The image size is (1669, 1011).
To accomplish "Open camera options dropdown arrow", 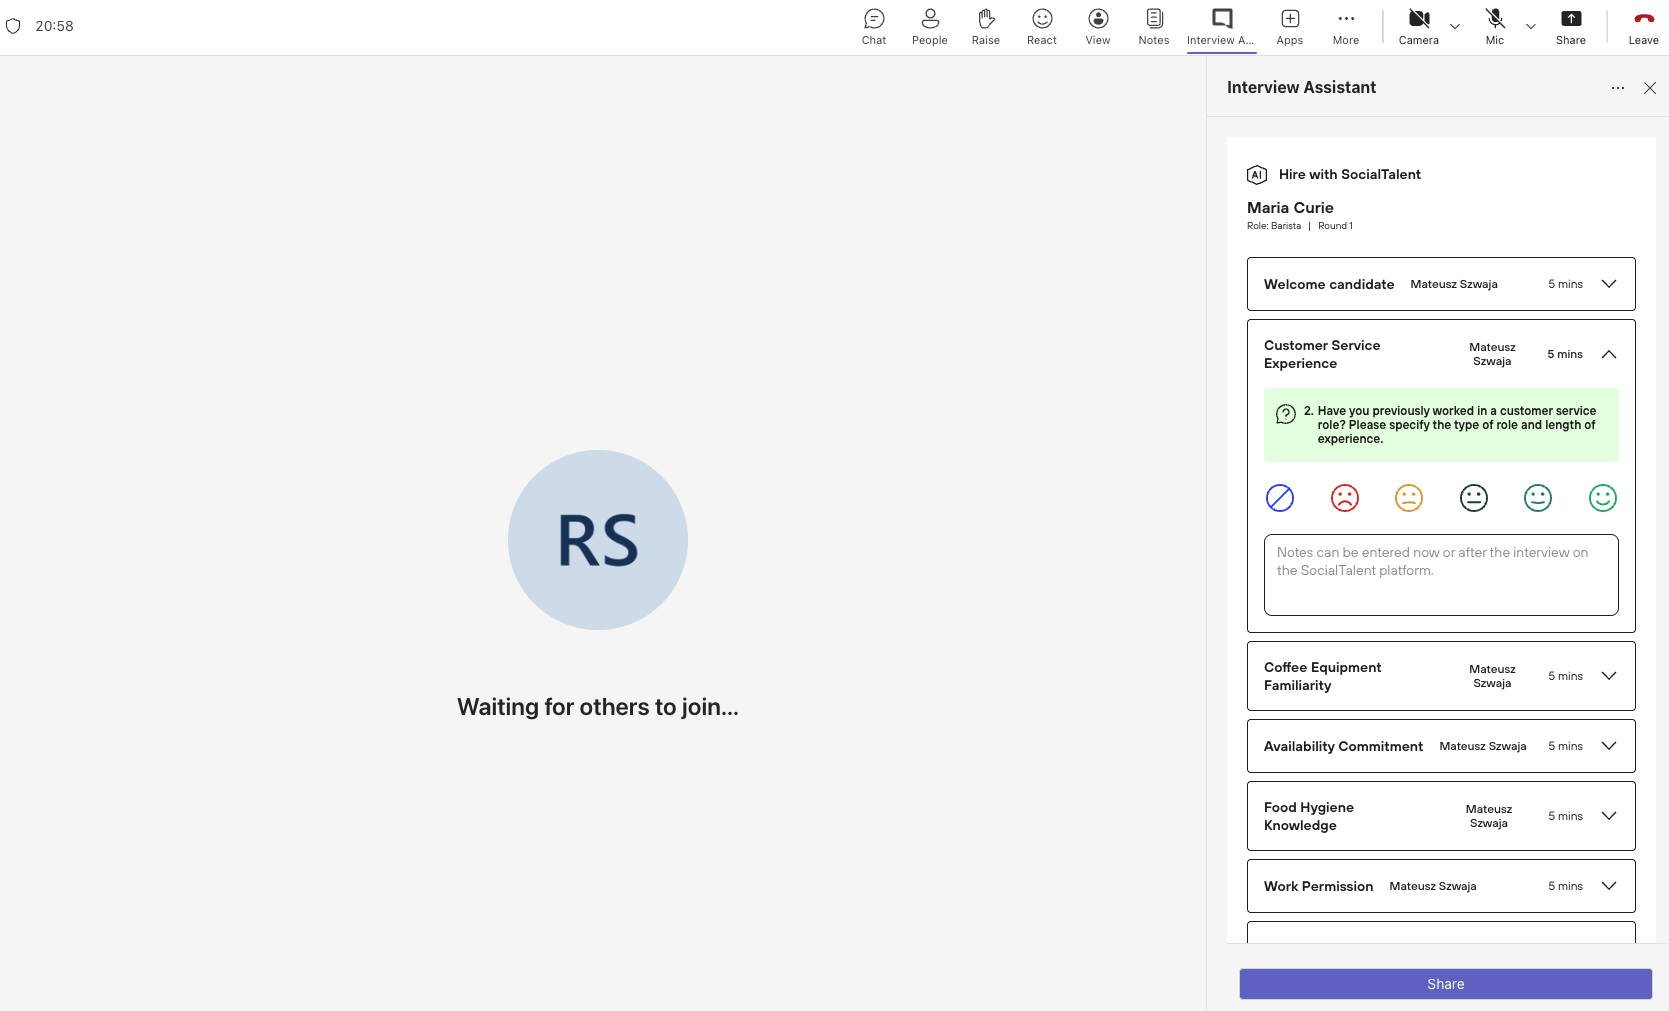I will pos(1454,27).
